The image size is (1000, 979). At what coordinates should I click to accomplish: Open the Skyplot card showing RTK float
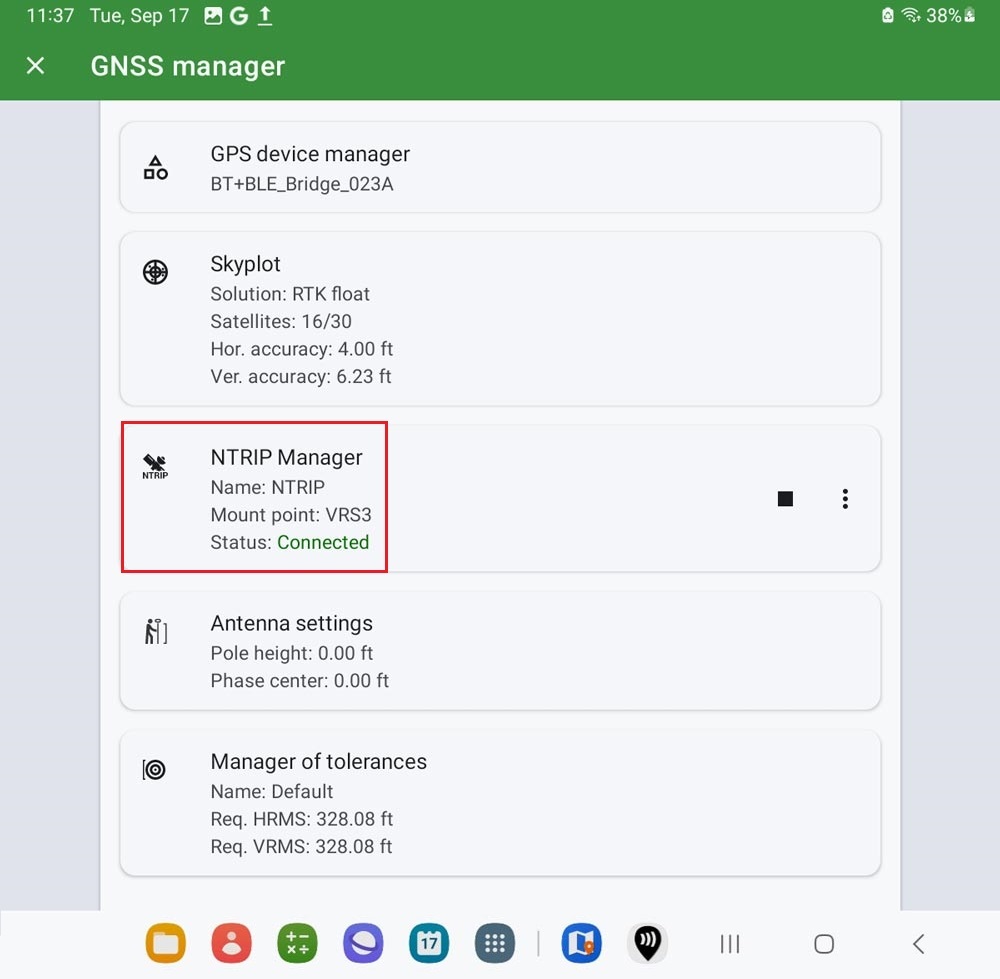(x=500, y=320)
